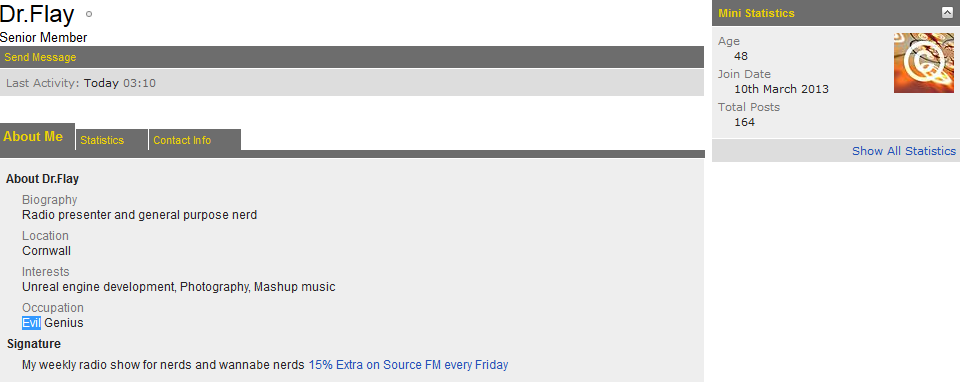Click the Join Date value

pos(781,89)
